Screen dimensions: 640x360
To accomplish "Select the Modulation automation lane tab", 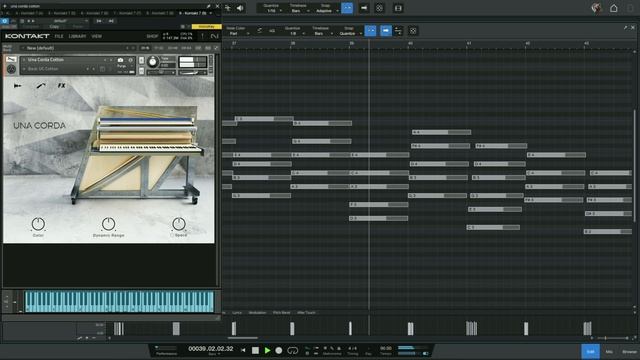I will [x=257, y=313].
